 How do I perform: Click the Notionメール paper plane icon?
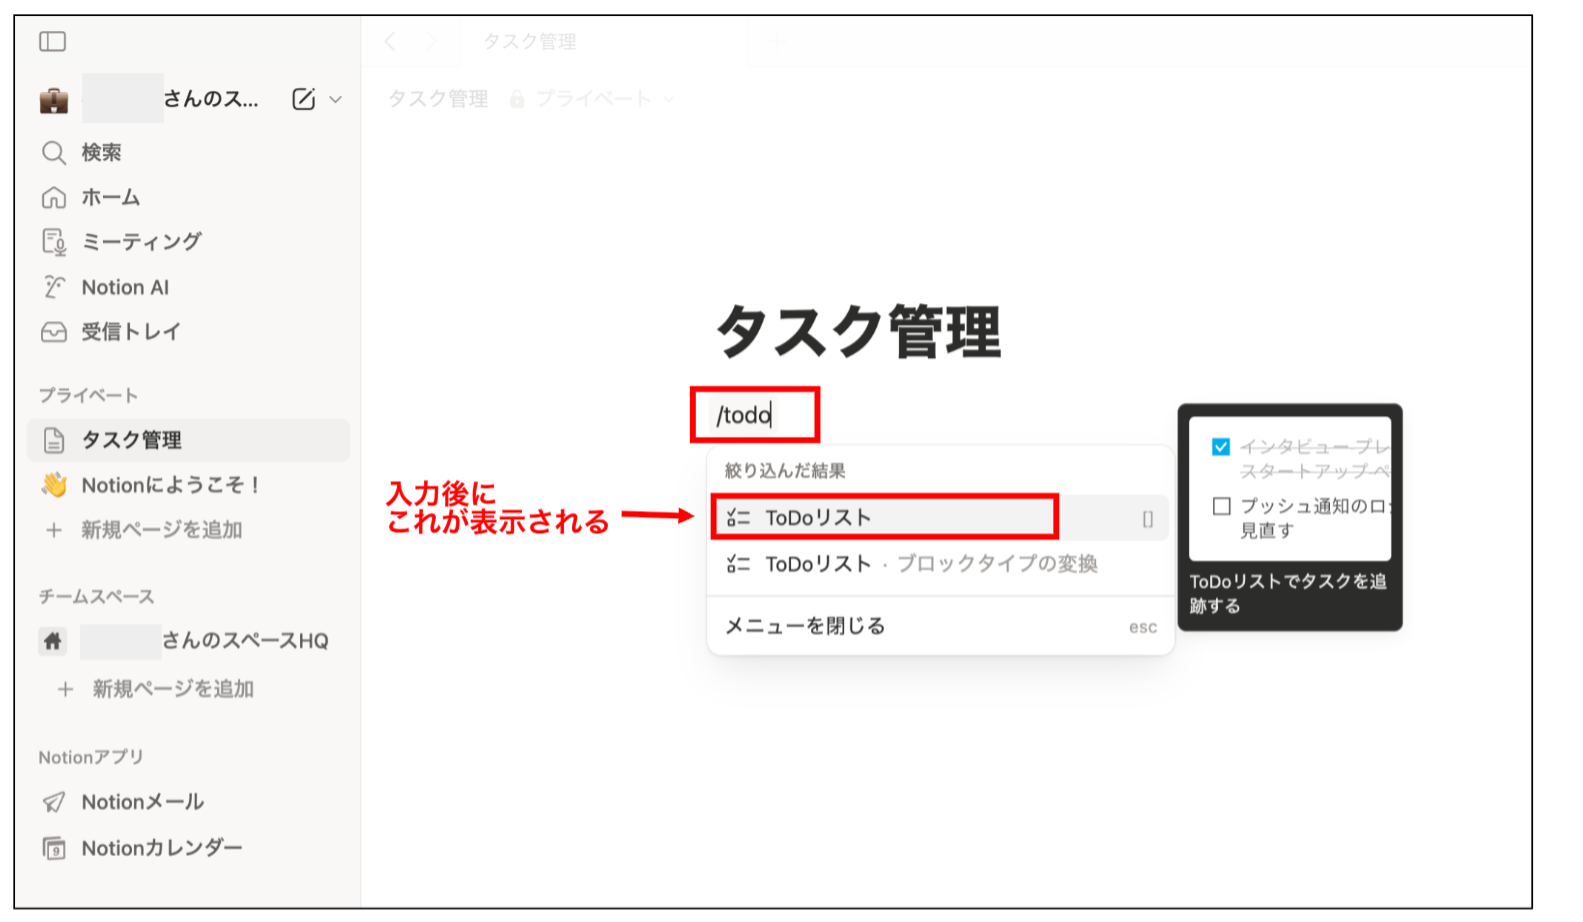coord(54,802)
